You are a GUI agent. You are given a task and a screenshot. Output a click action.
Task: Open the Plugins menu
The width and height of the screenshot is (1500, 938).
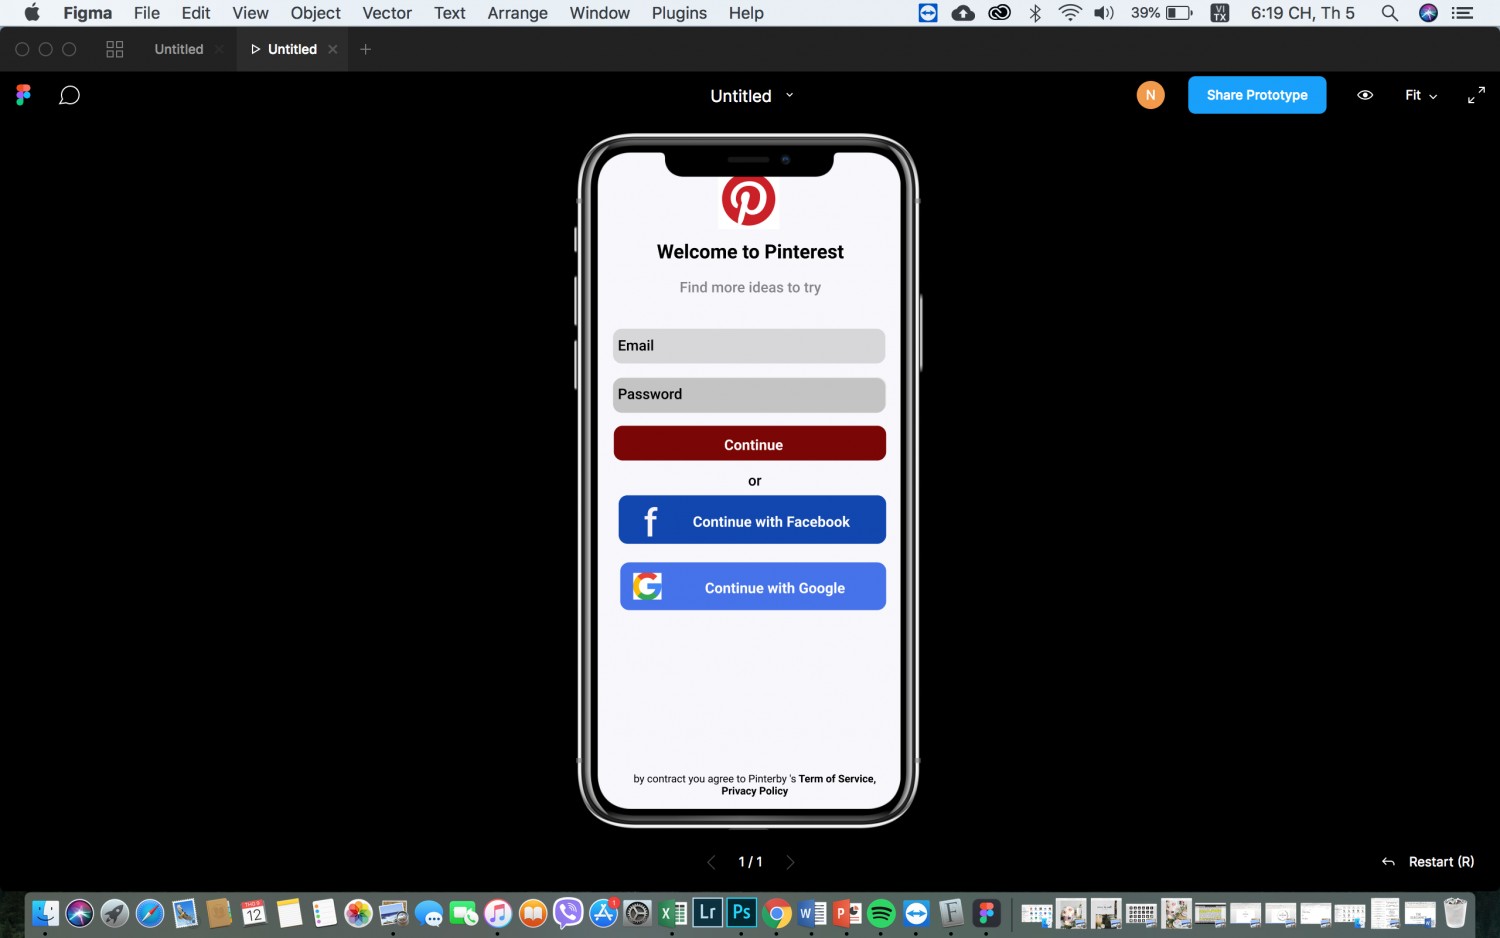pos(679,13)
